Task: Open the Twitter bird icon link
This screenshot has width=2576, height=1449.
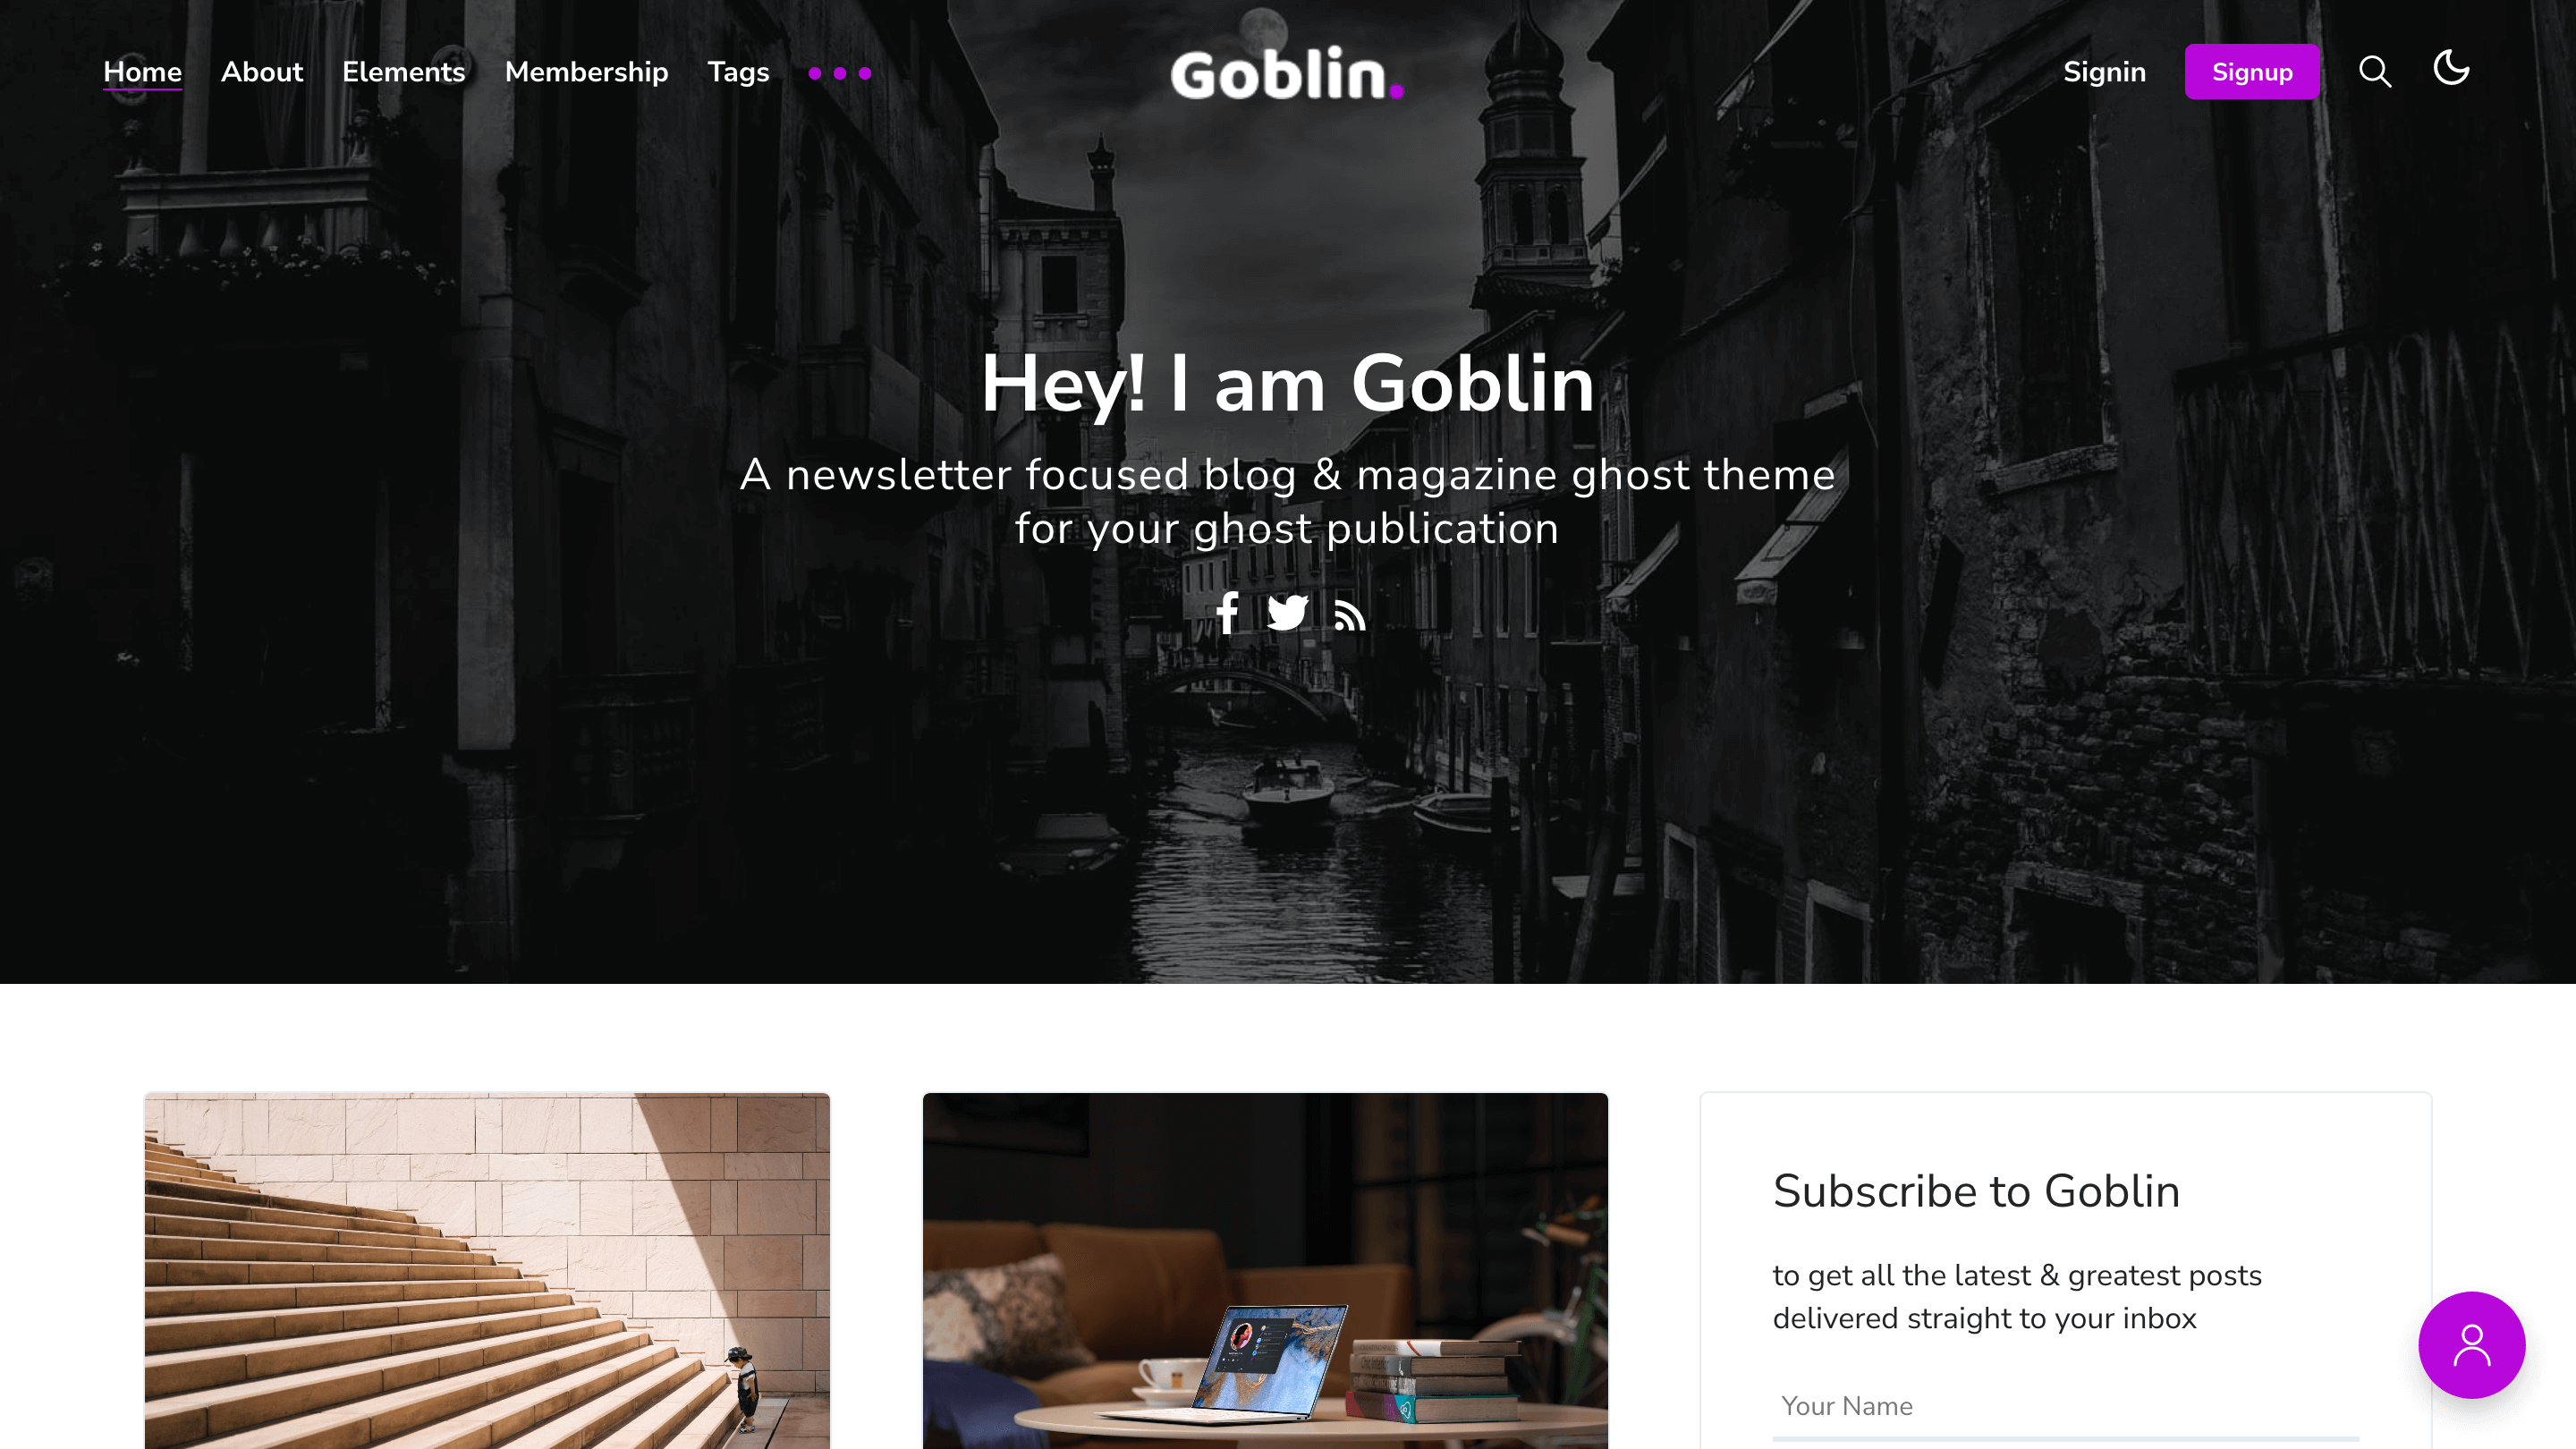Action: [1288, 613]
